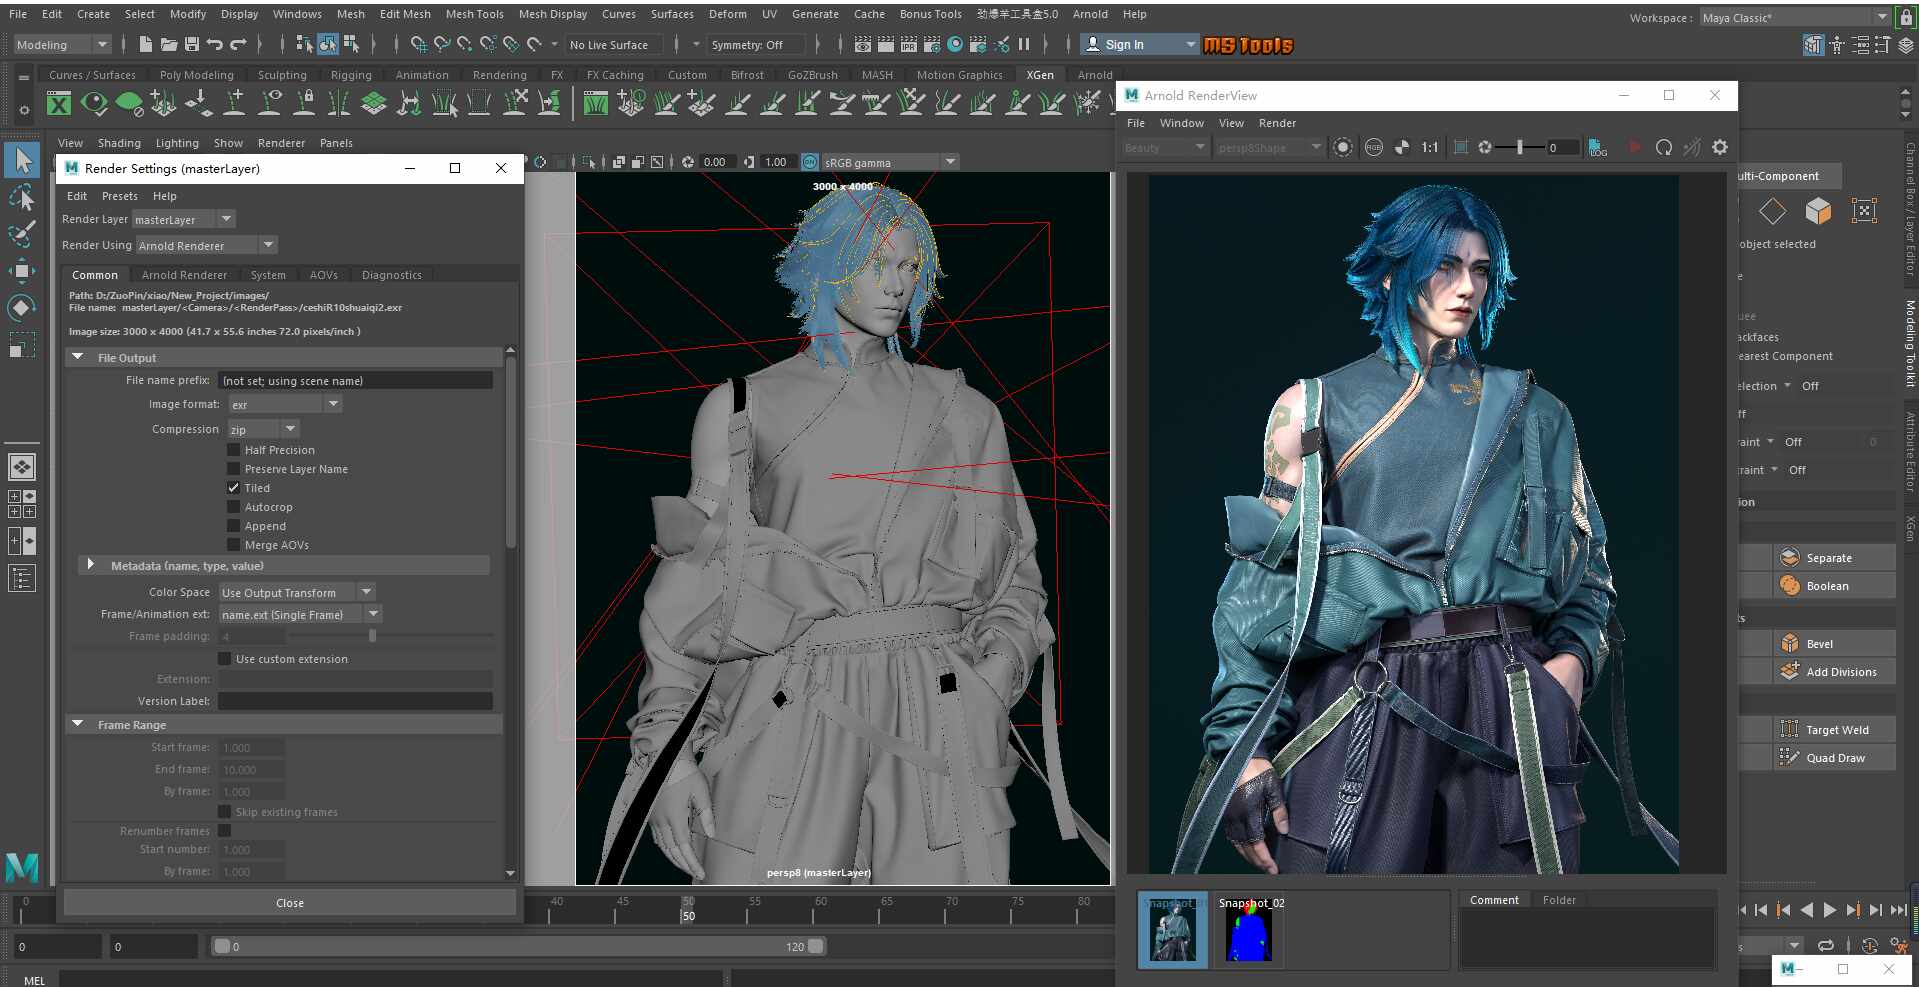Enable the Merge AOVs checkbox
The height and width of the screenshot is (987, 1919).
233,545
